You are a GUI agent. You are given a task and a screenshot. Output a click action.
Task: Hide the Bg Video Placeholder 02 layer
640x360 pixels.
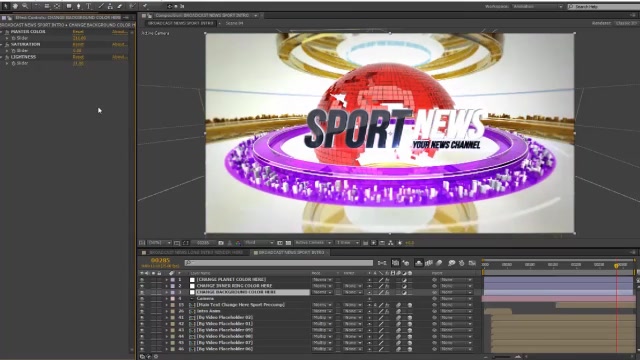142,318
